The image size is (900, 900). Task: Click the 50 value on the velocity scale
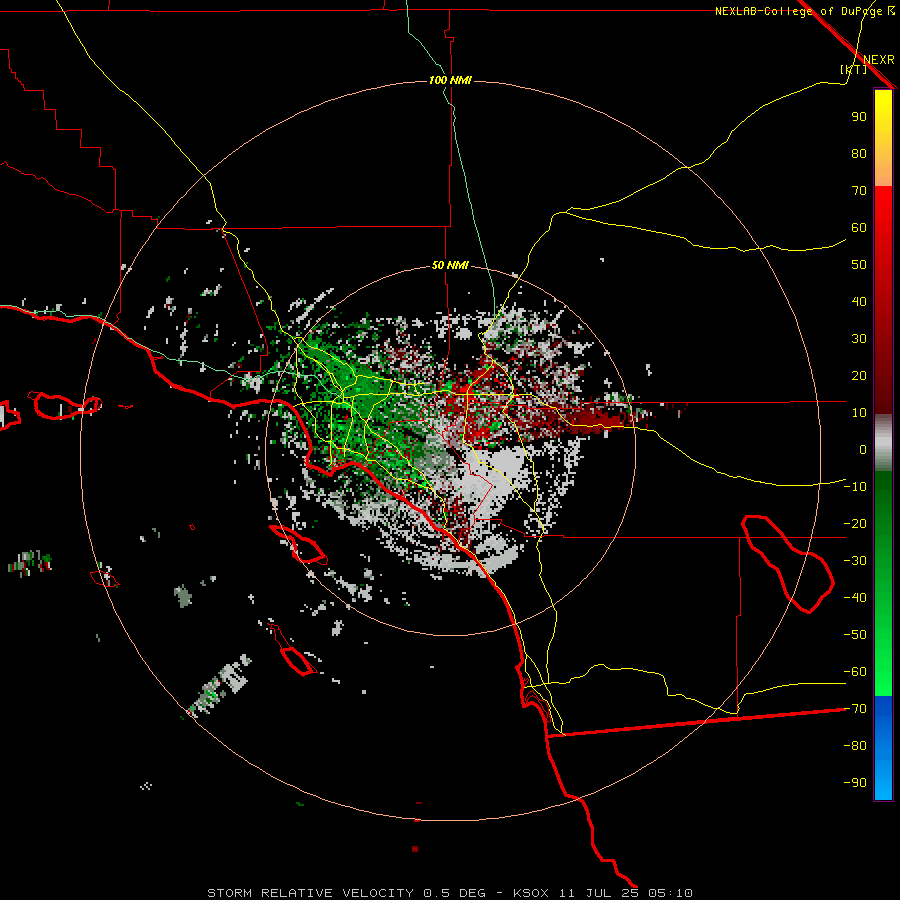[859, 265]
